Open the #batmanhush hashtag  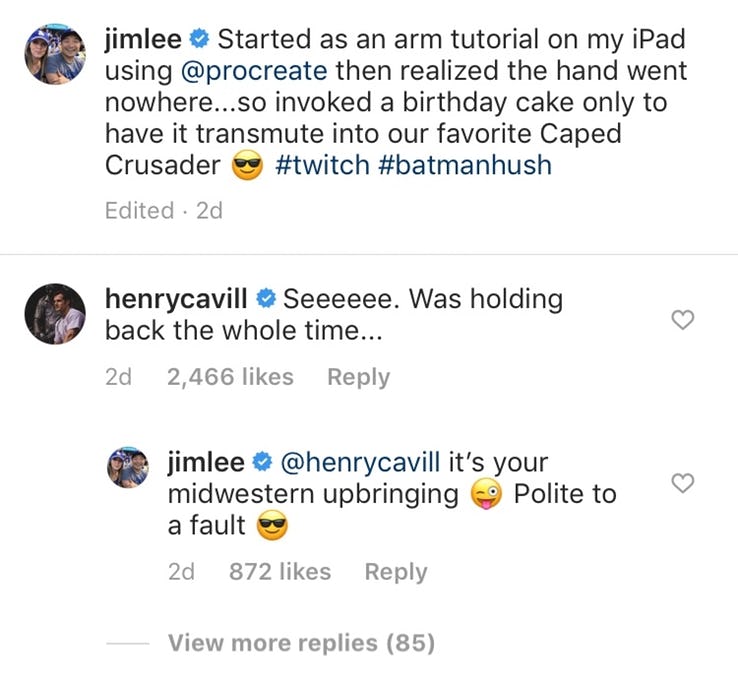(465, 165)
